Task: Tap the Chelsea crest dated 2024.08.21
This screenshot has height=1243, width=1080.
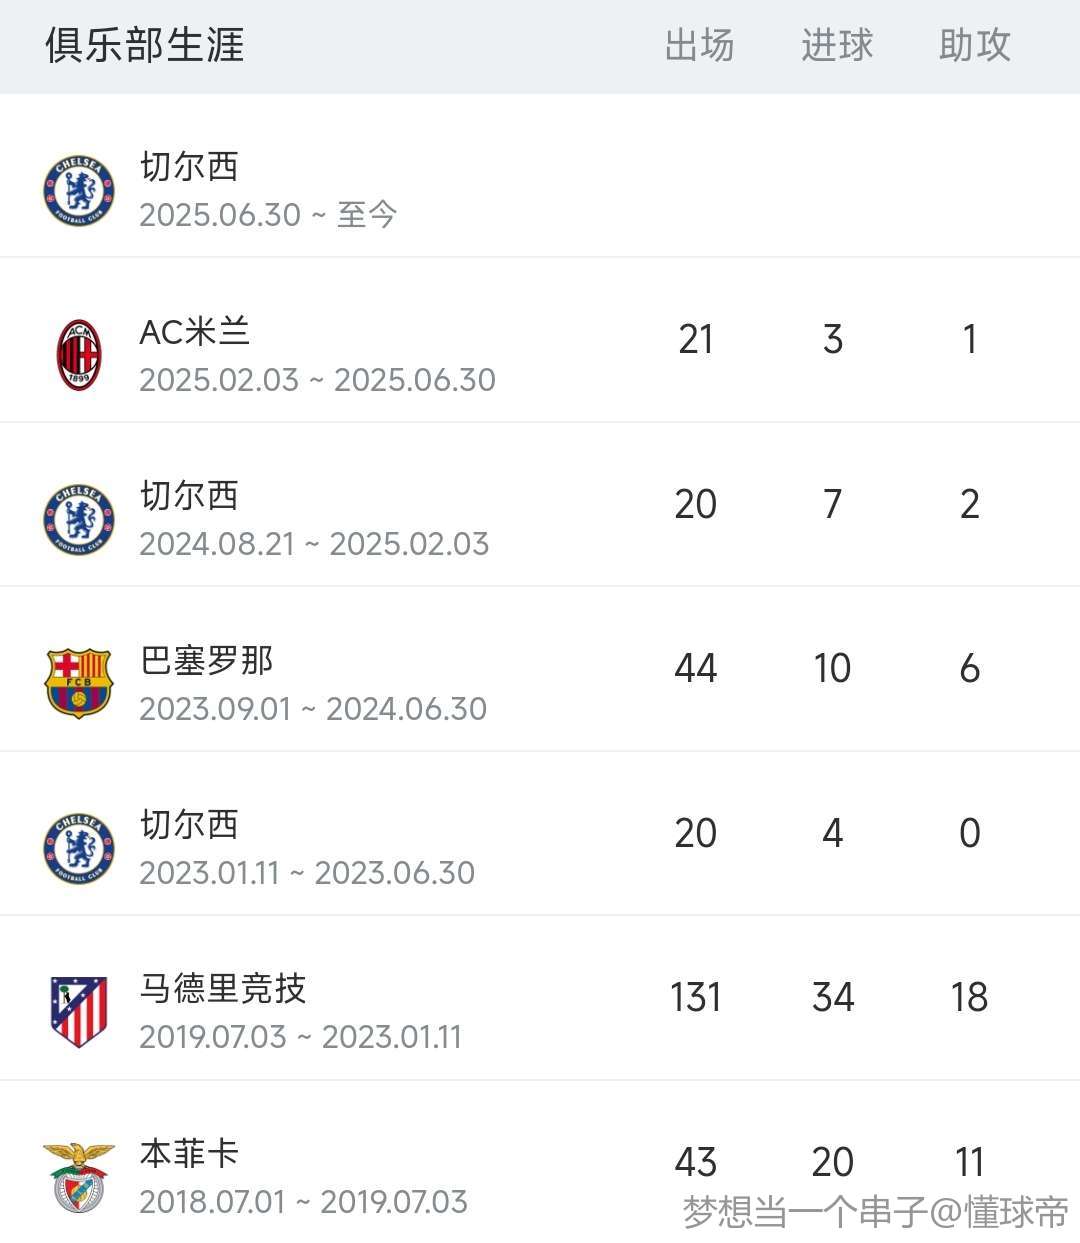Action: click(x=79, y=520)
